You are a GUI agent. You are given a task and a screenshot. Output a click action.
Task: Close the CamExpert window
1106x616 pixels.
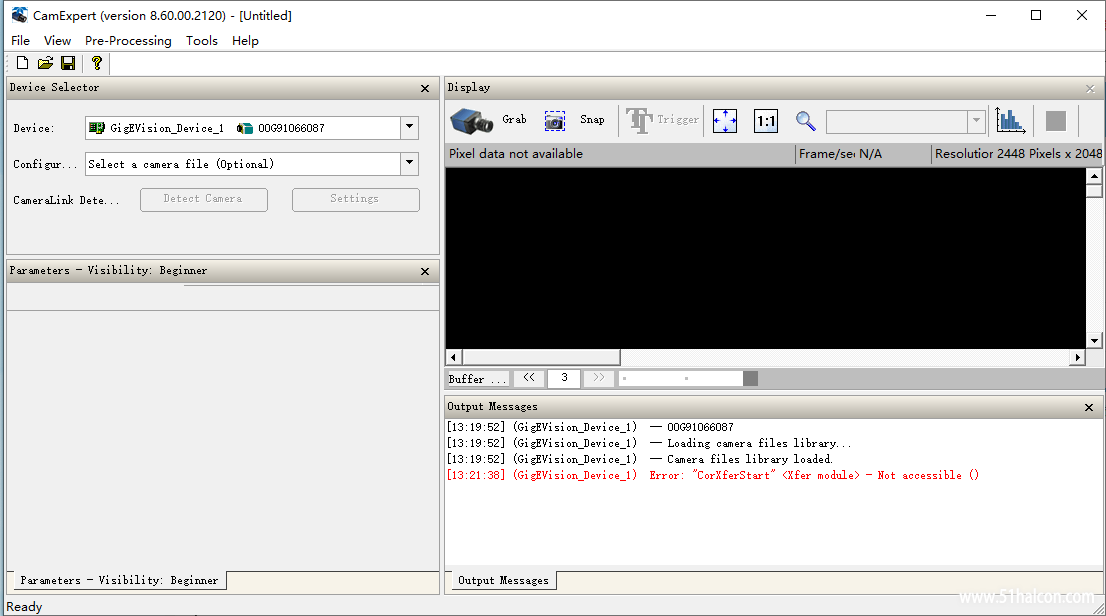click(x=1081, y=16)
